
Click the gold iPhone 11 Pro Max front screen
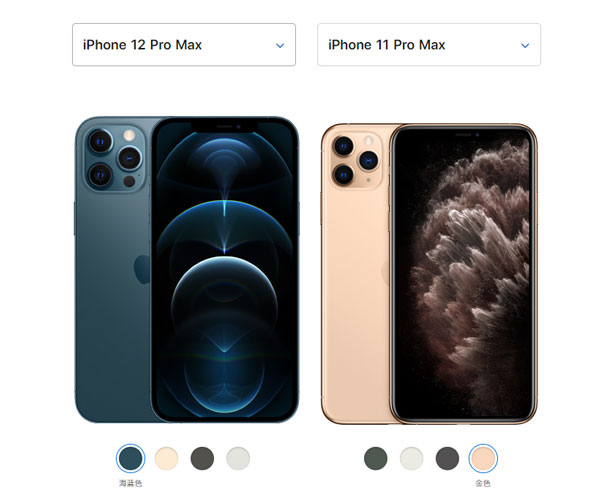[x=463, y=274]
